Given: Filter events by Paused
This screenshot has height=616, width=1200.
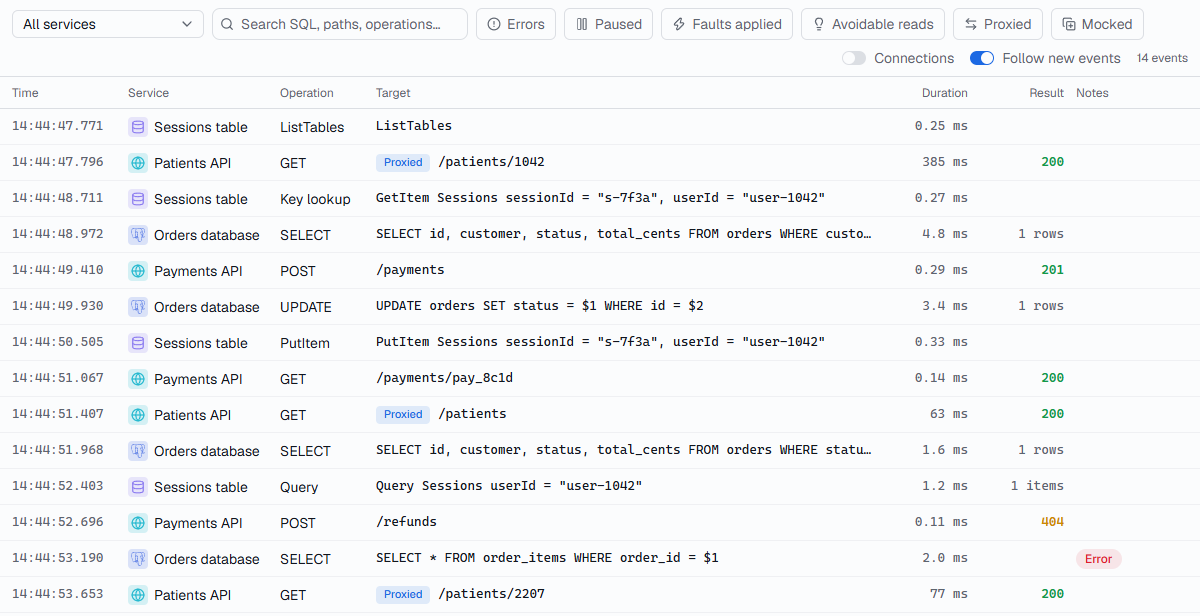Looking at the screenshot, I should pyautogui.click(x=608, y=24).
